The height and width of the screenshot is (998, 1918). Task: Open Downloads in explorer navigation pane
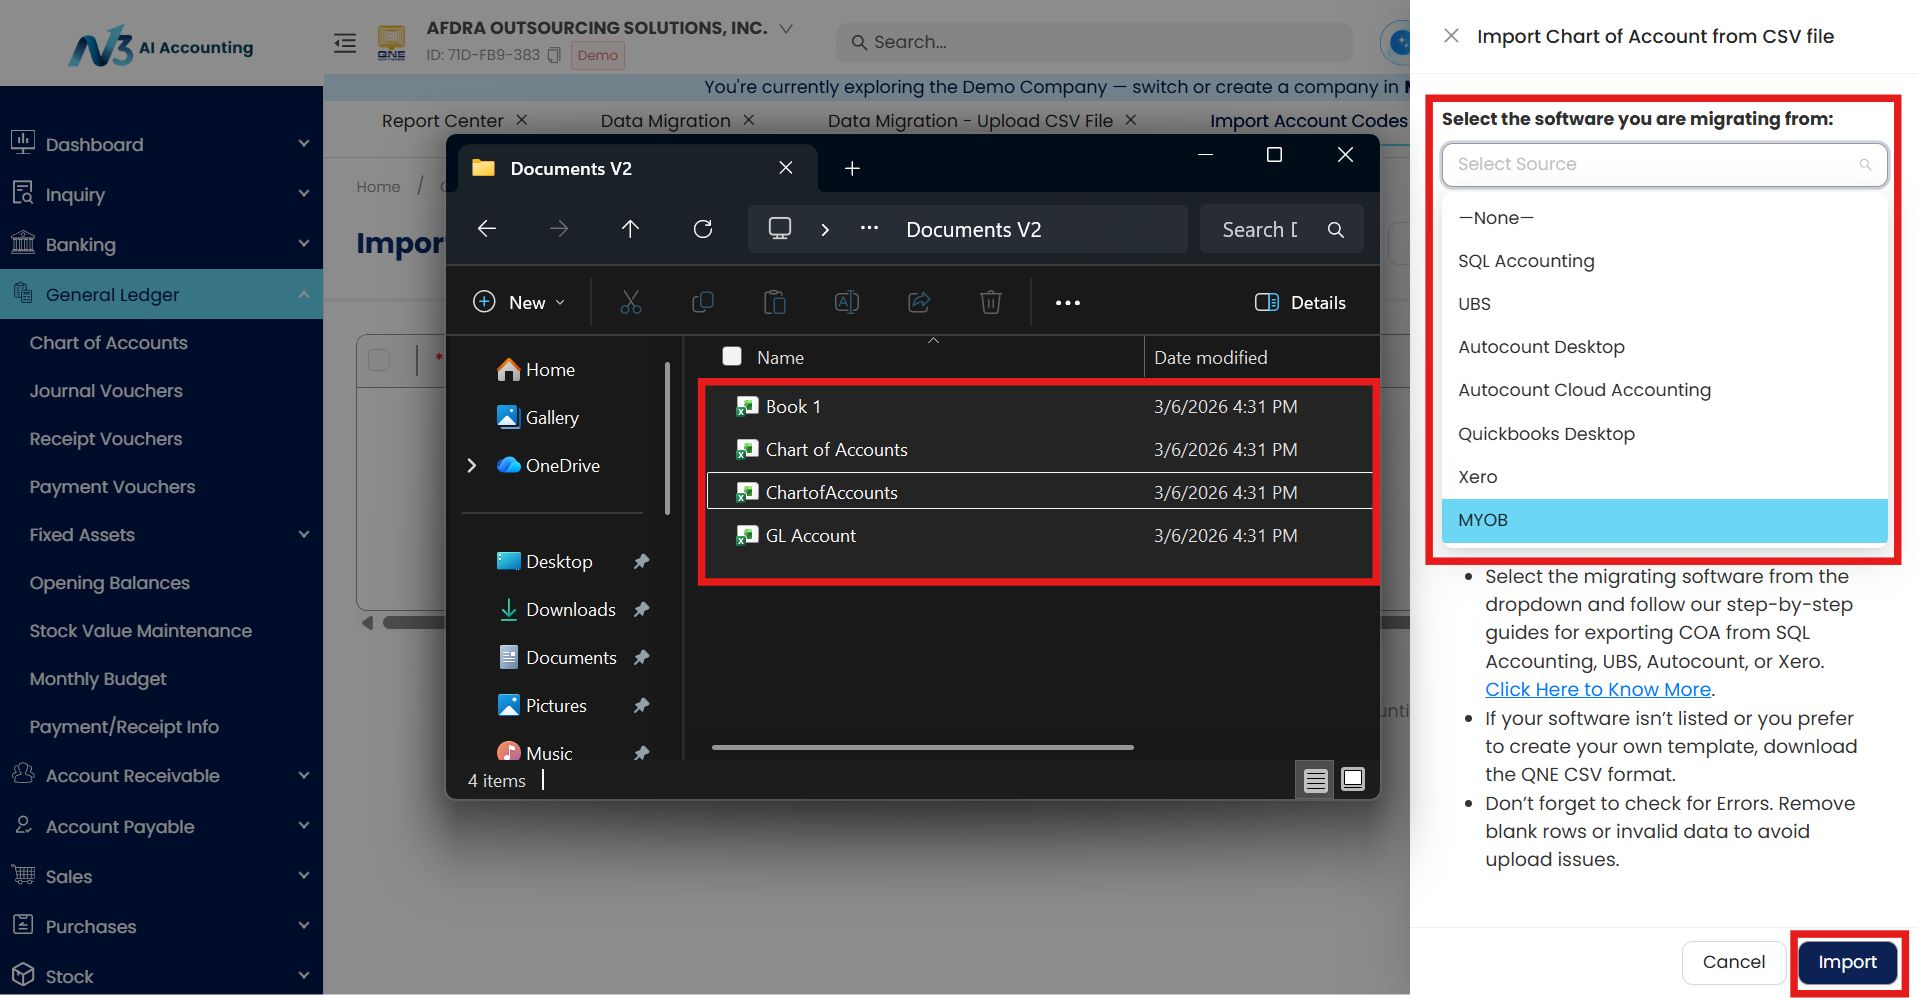tap(570, 610)
